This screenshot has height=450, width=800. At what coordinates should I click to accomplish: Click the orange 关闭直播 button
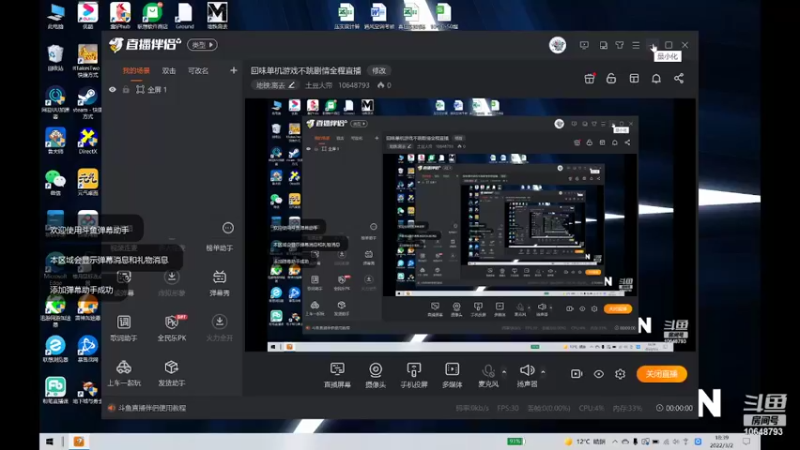(x=662, y=374)
